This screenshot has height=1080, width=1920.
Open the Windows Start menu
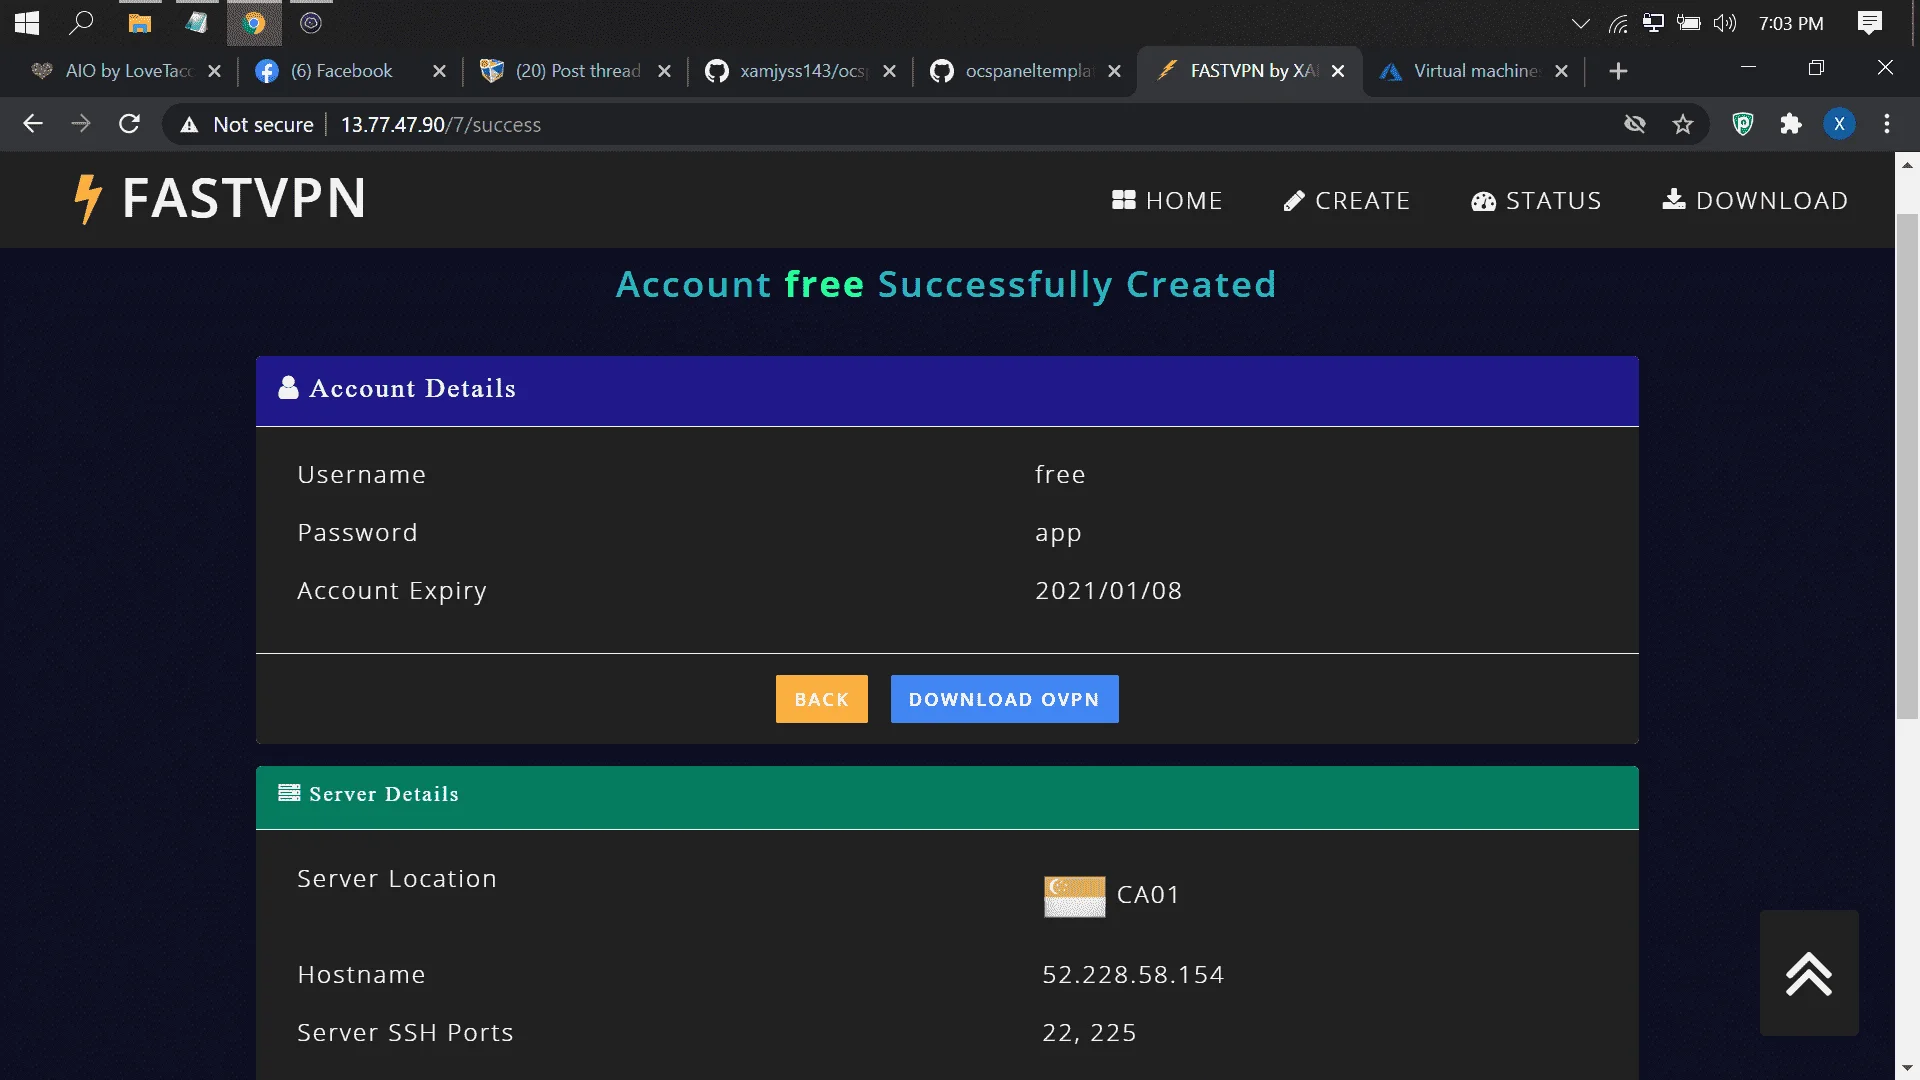click(27, 23)
